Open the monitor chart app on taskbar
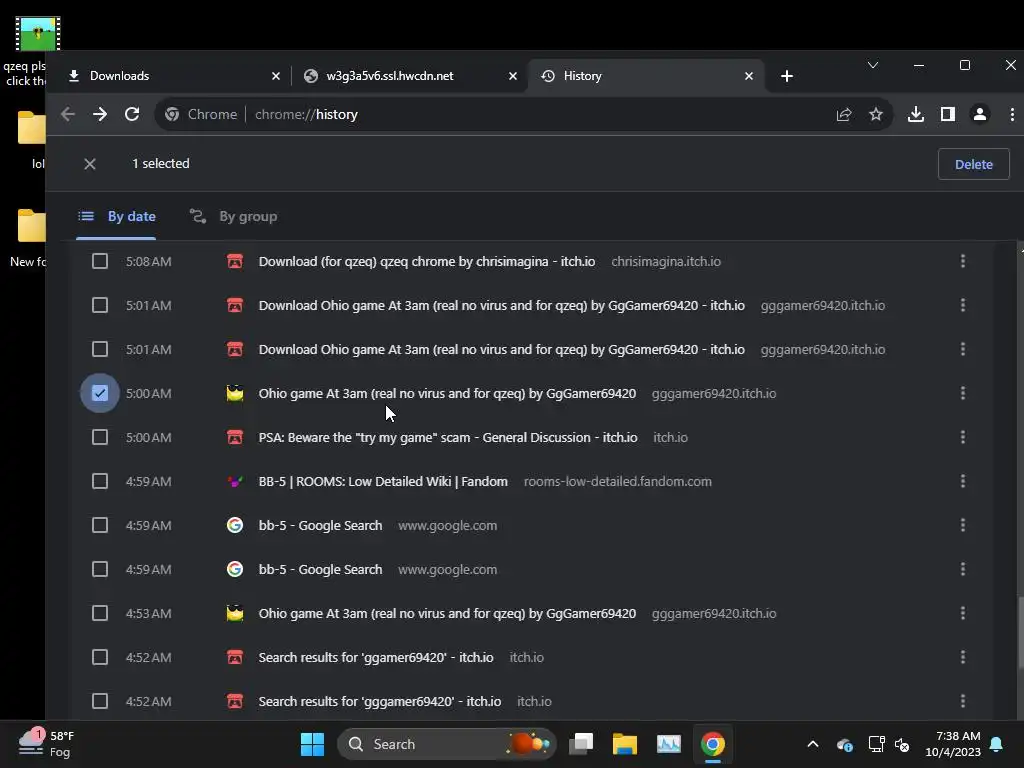 click(x=668, y=744)
